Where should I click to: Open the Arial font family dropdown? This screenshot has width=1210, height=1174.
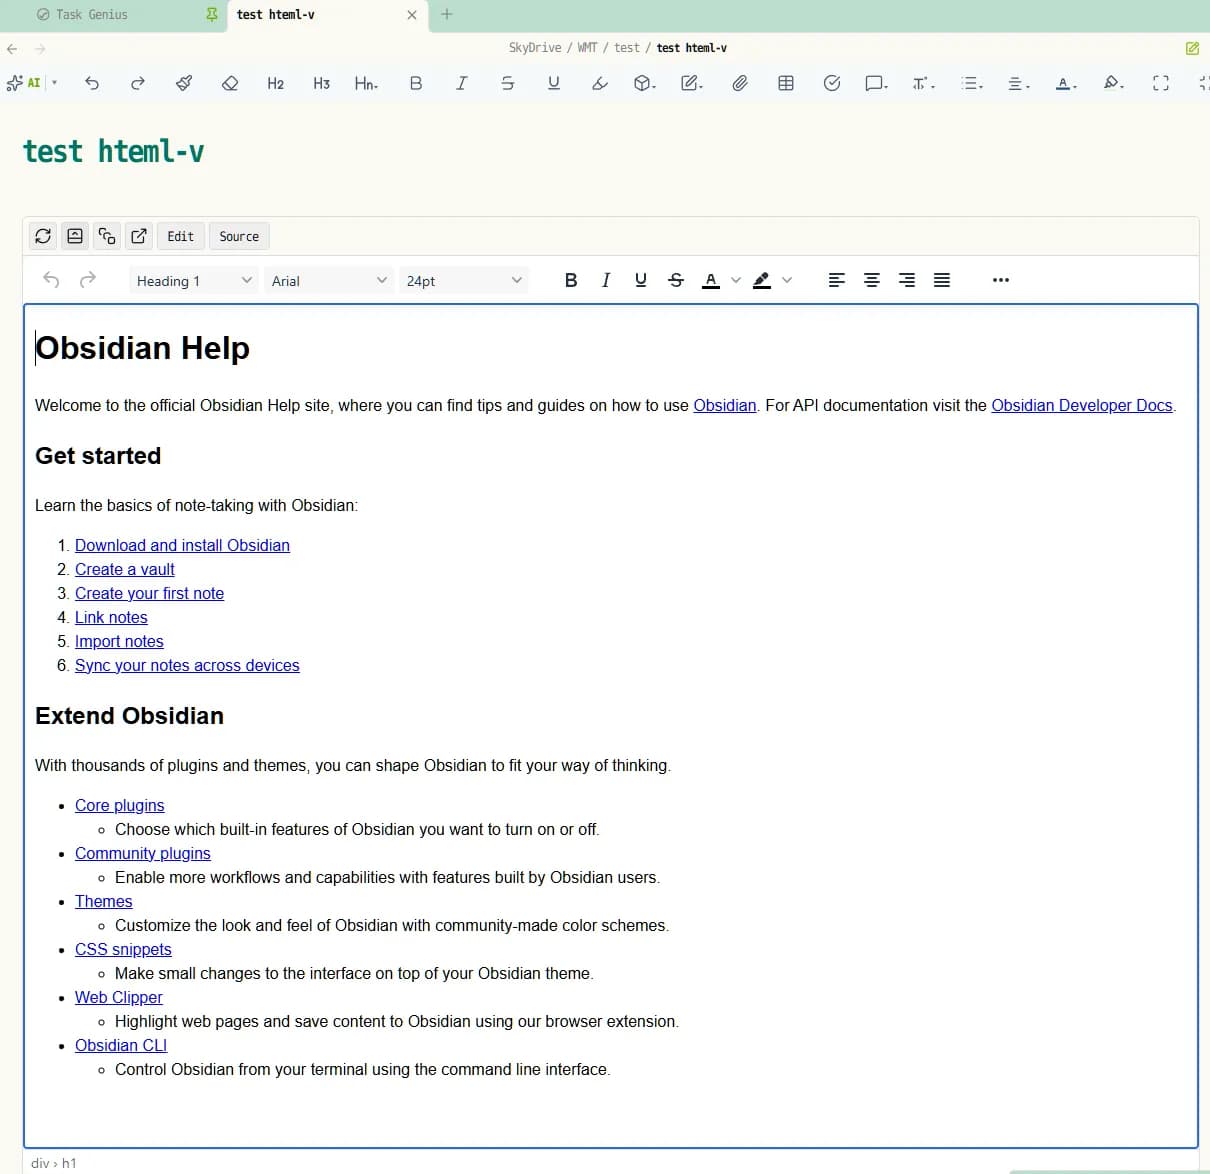329,281
